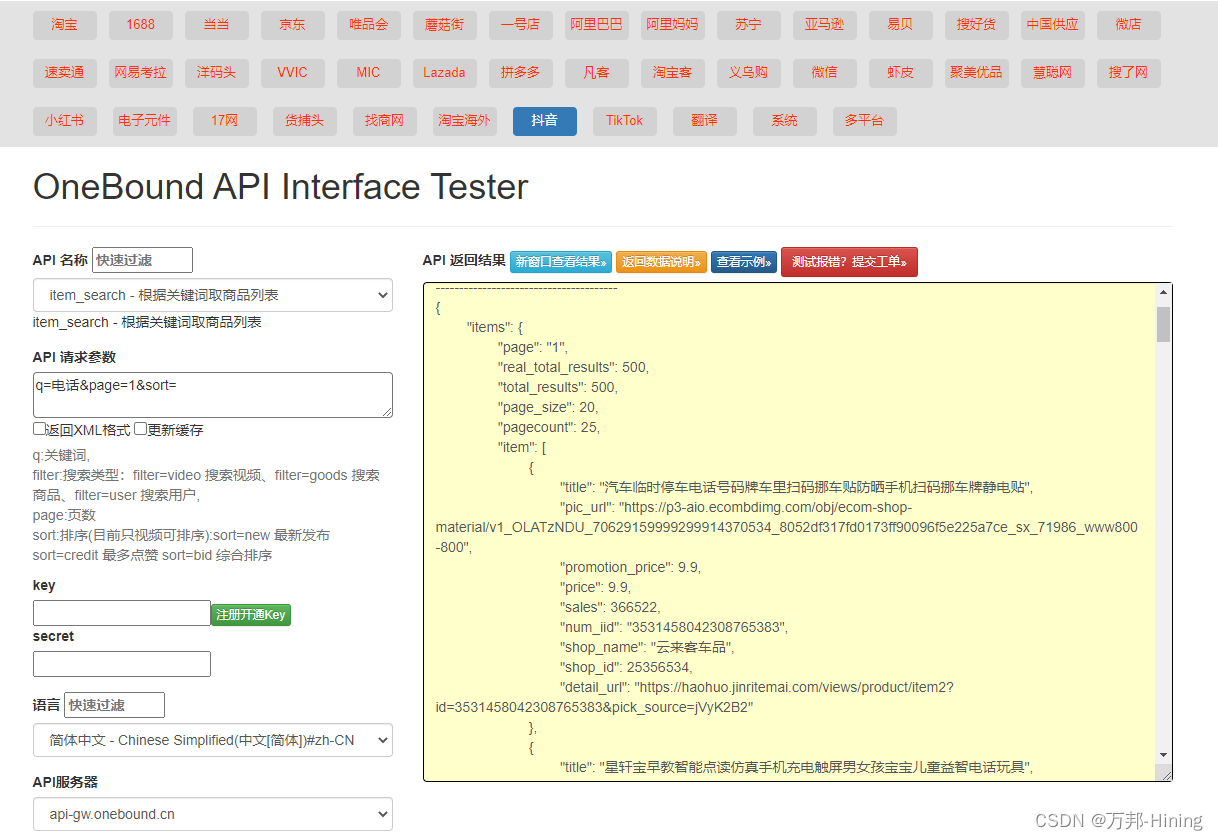Select the MIC tab
This screenshot has width=1218, height=840.
[369, 73]
